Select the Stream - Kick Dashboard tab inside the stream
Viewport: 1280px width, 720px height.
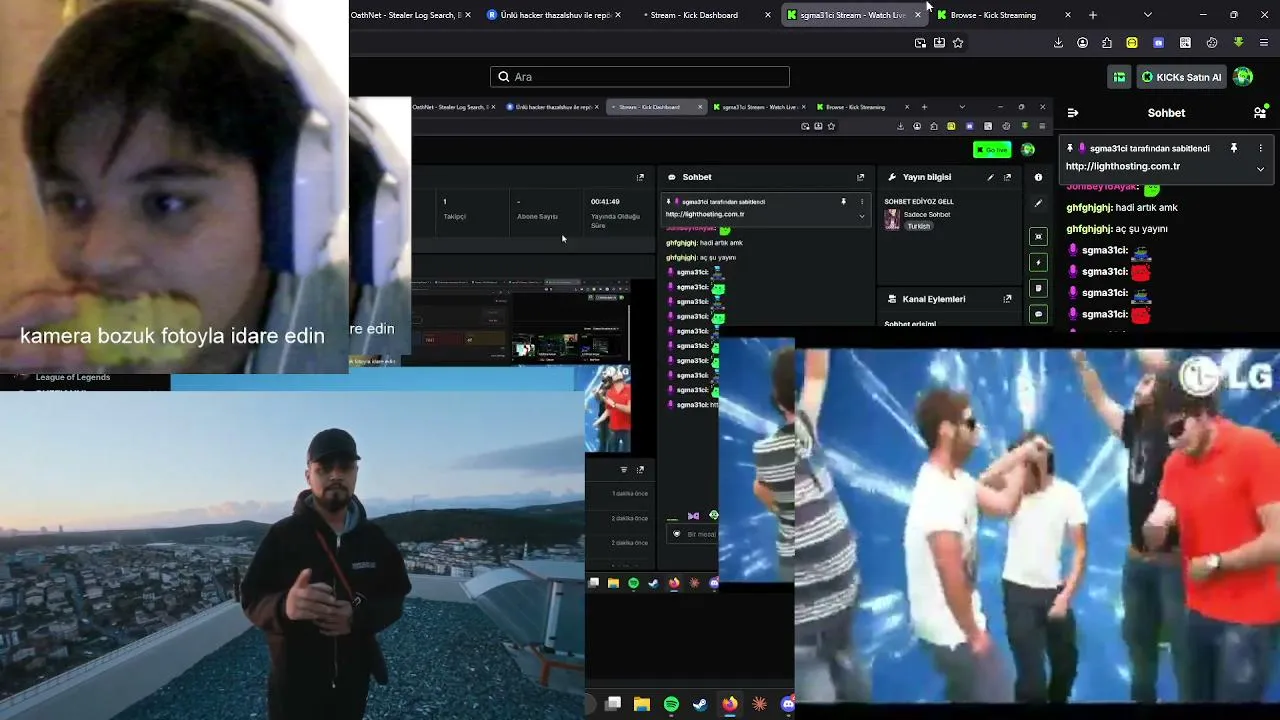[656, 107]
